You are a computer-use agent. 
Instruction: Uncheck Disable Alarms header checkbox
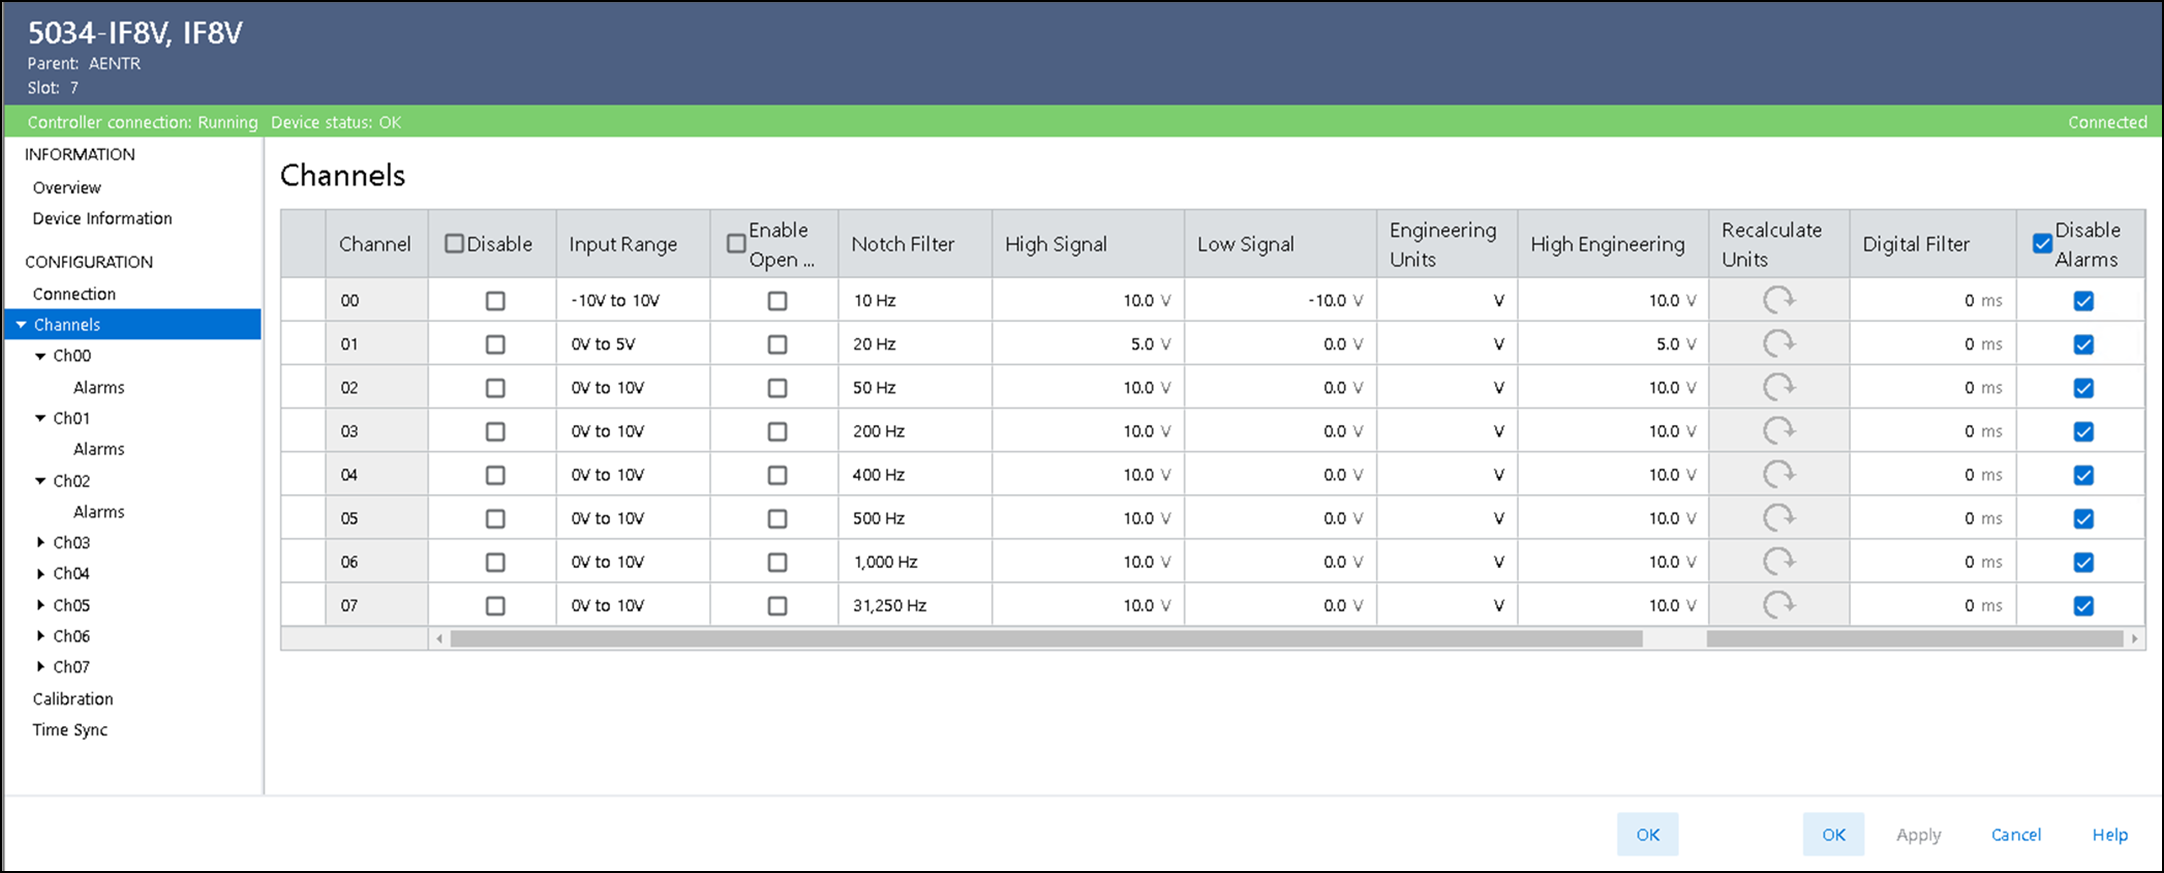pyautogui.click(x=2042, y=244)
